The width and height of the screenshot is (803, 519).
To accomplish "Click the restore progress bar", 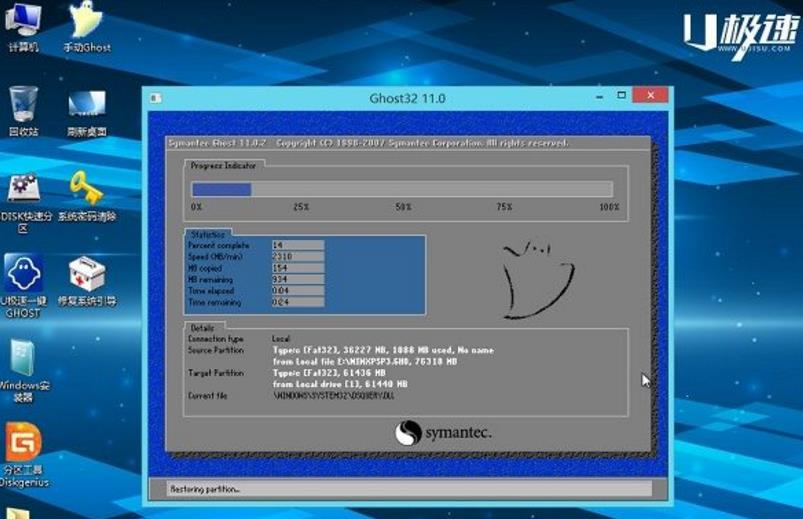I will point(402,189).
